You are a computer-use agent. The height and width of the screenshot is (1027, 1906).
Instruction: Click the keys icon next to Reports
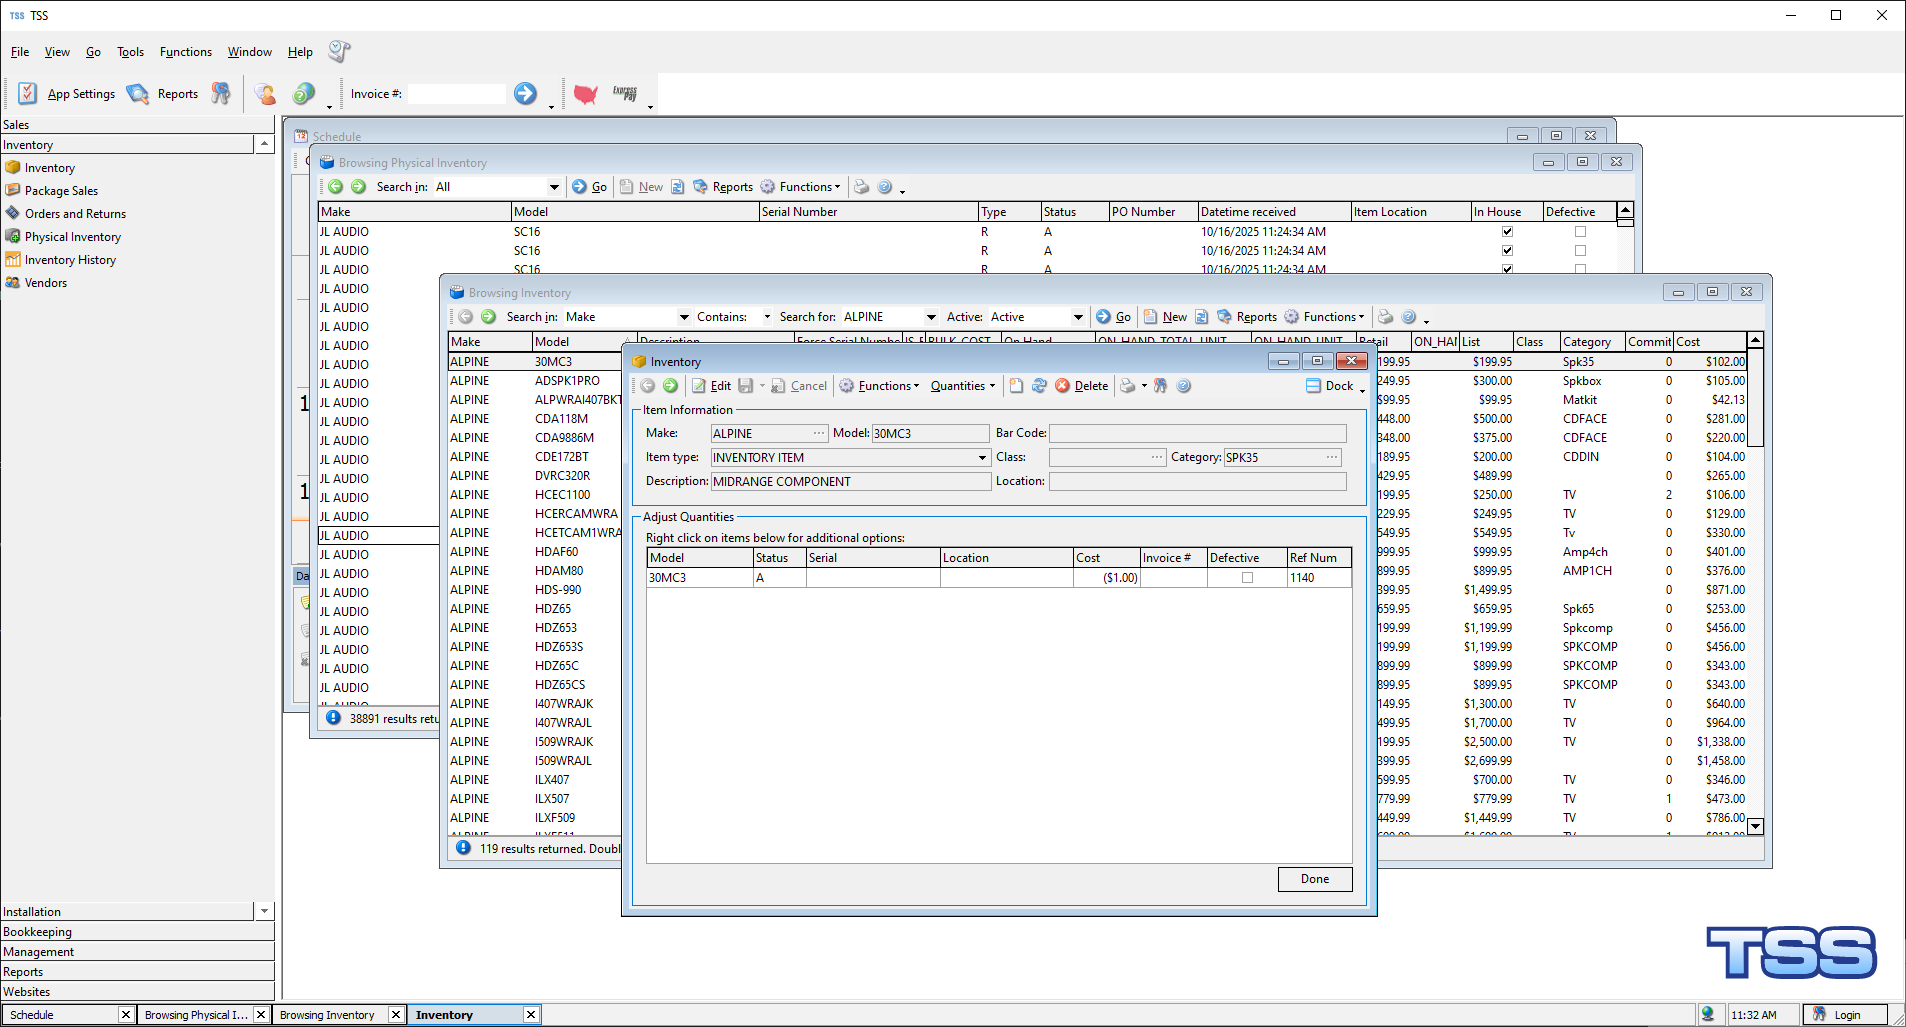(221, 94)
